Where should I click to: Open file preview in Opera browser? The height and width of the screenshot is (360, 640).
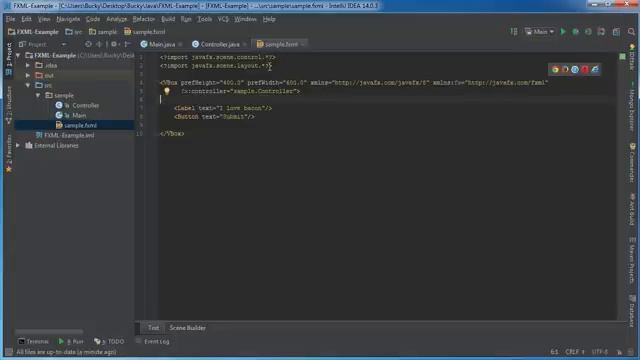coord(585,69)
